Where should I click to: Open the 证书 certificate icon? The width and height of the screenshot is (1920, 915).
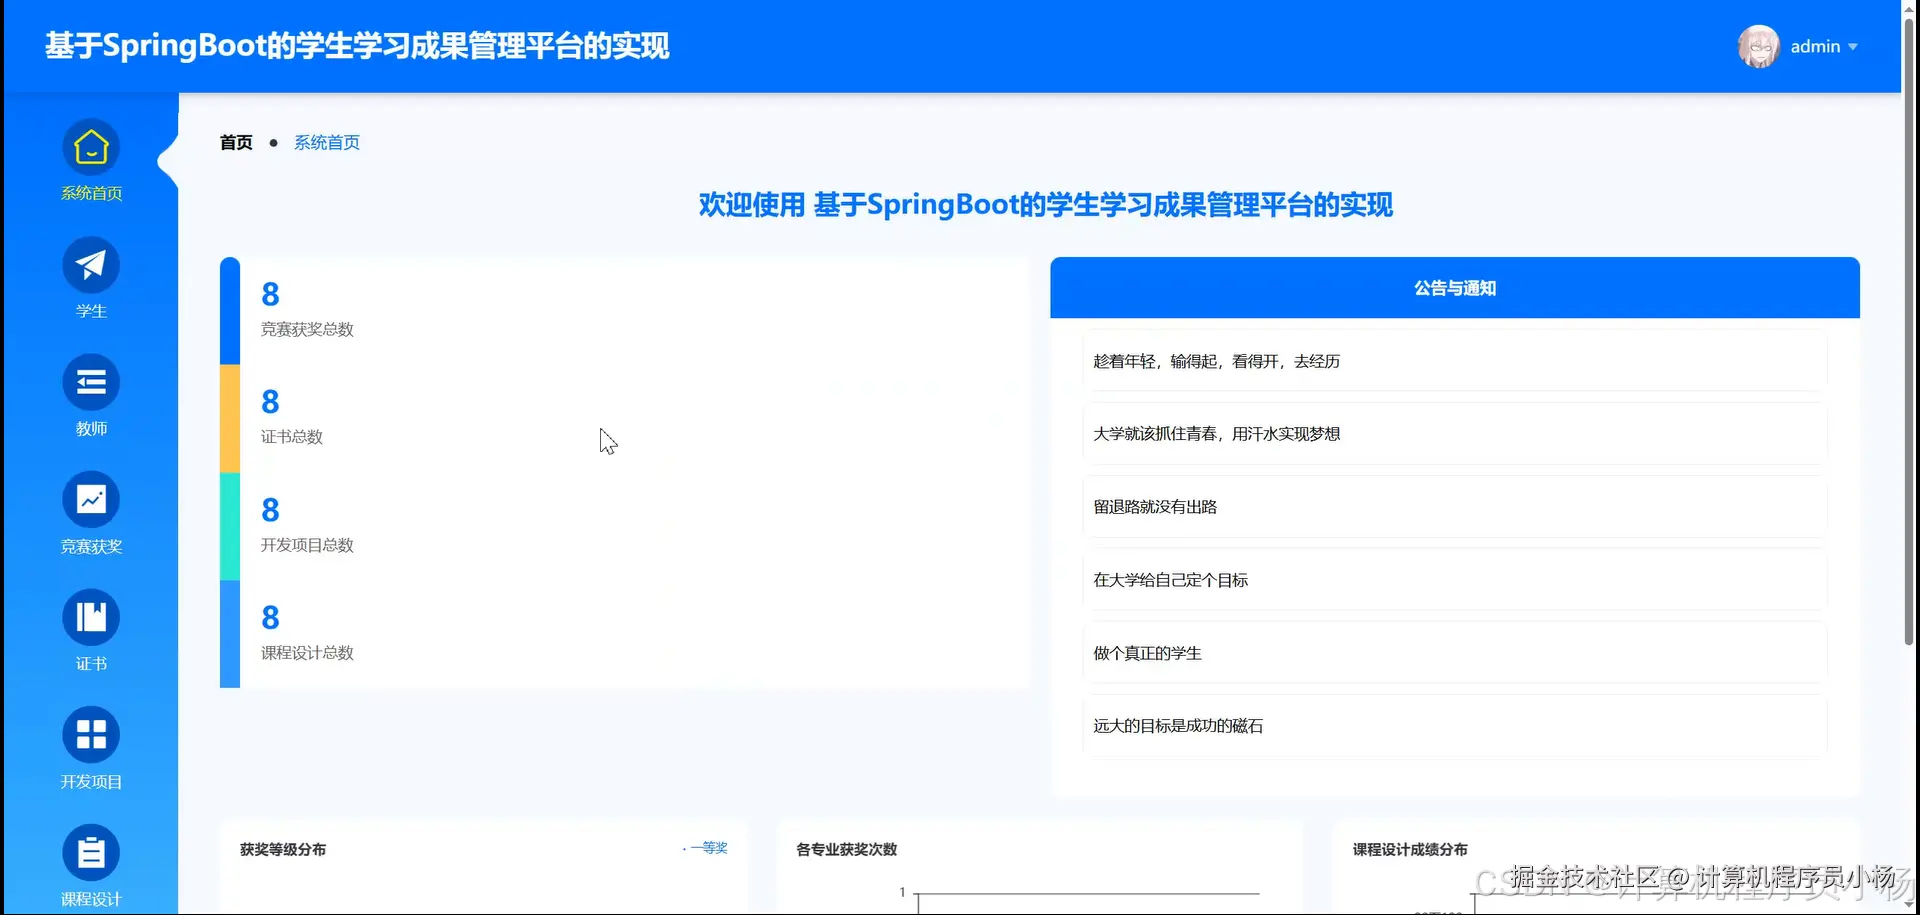coord(91,617)
